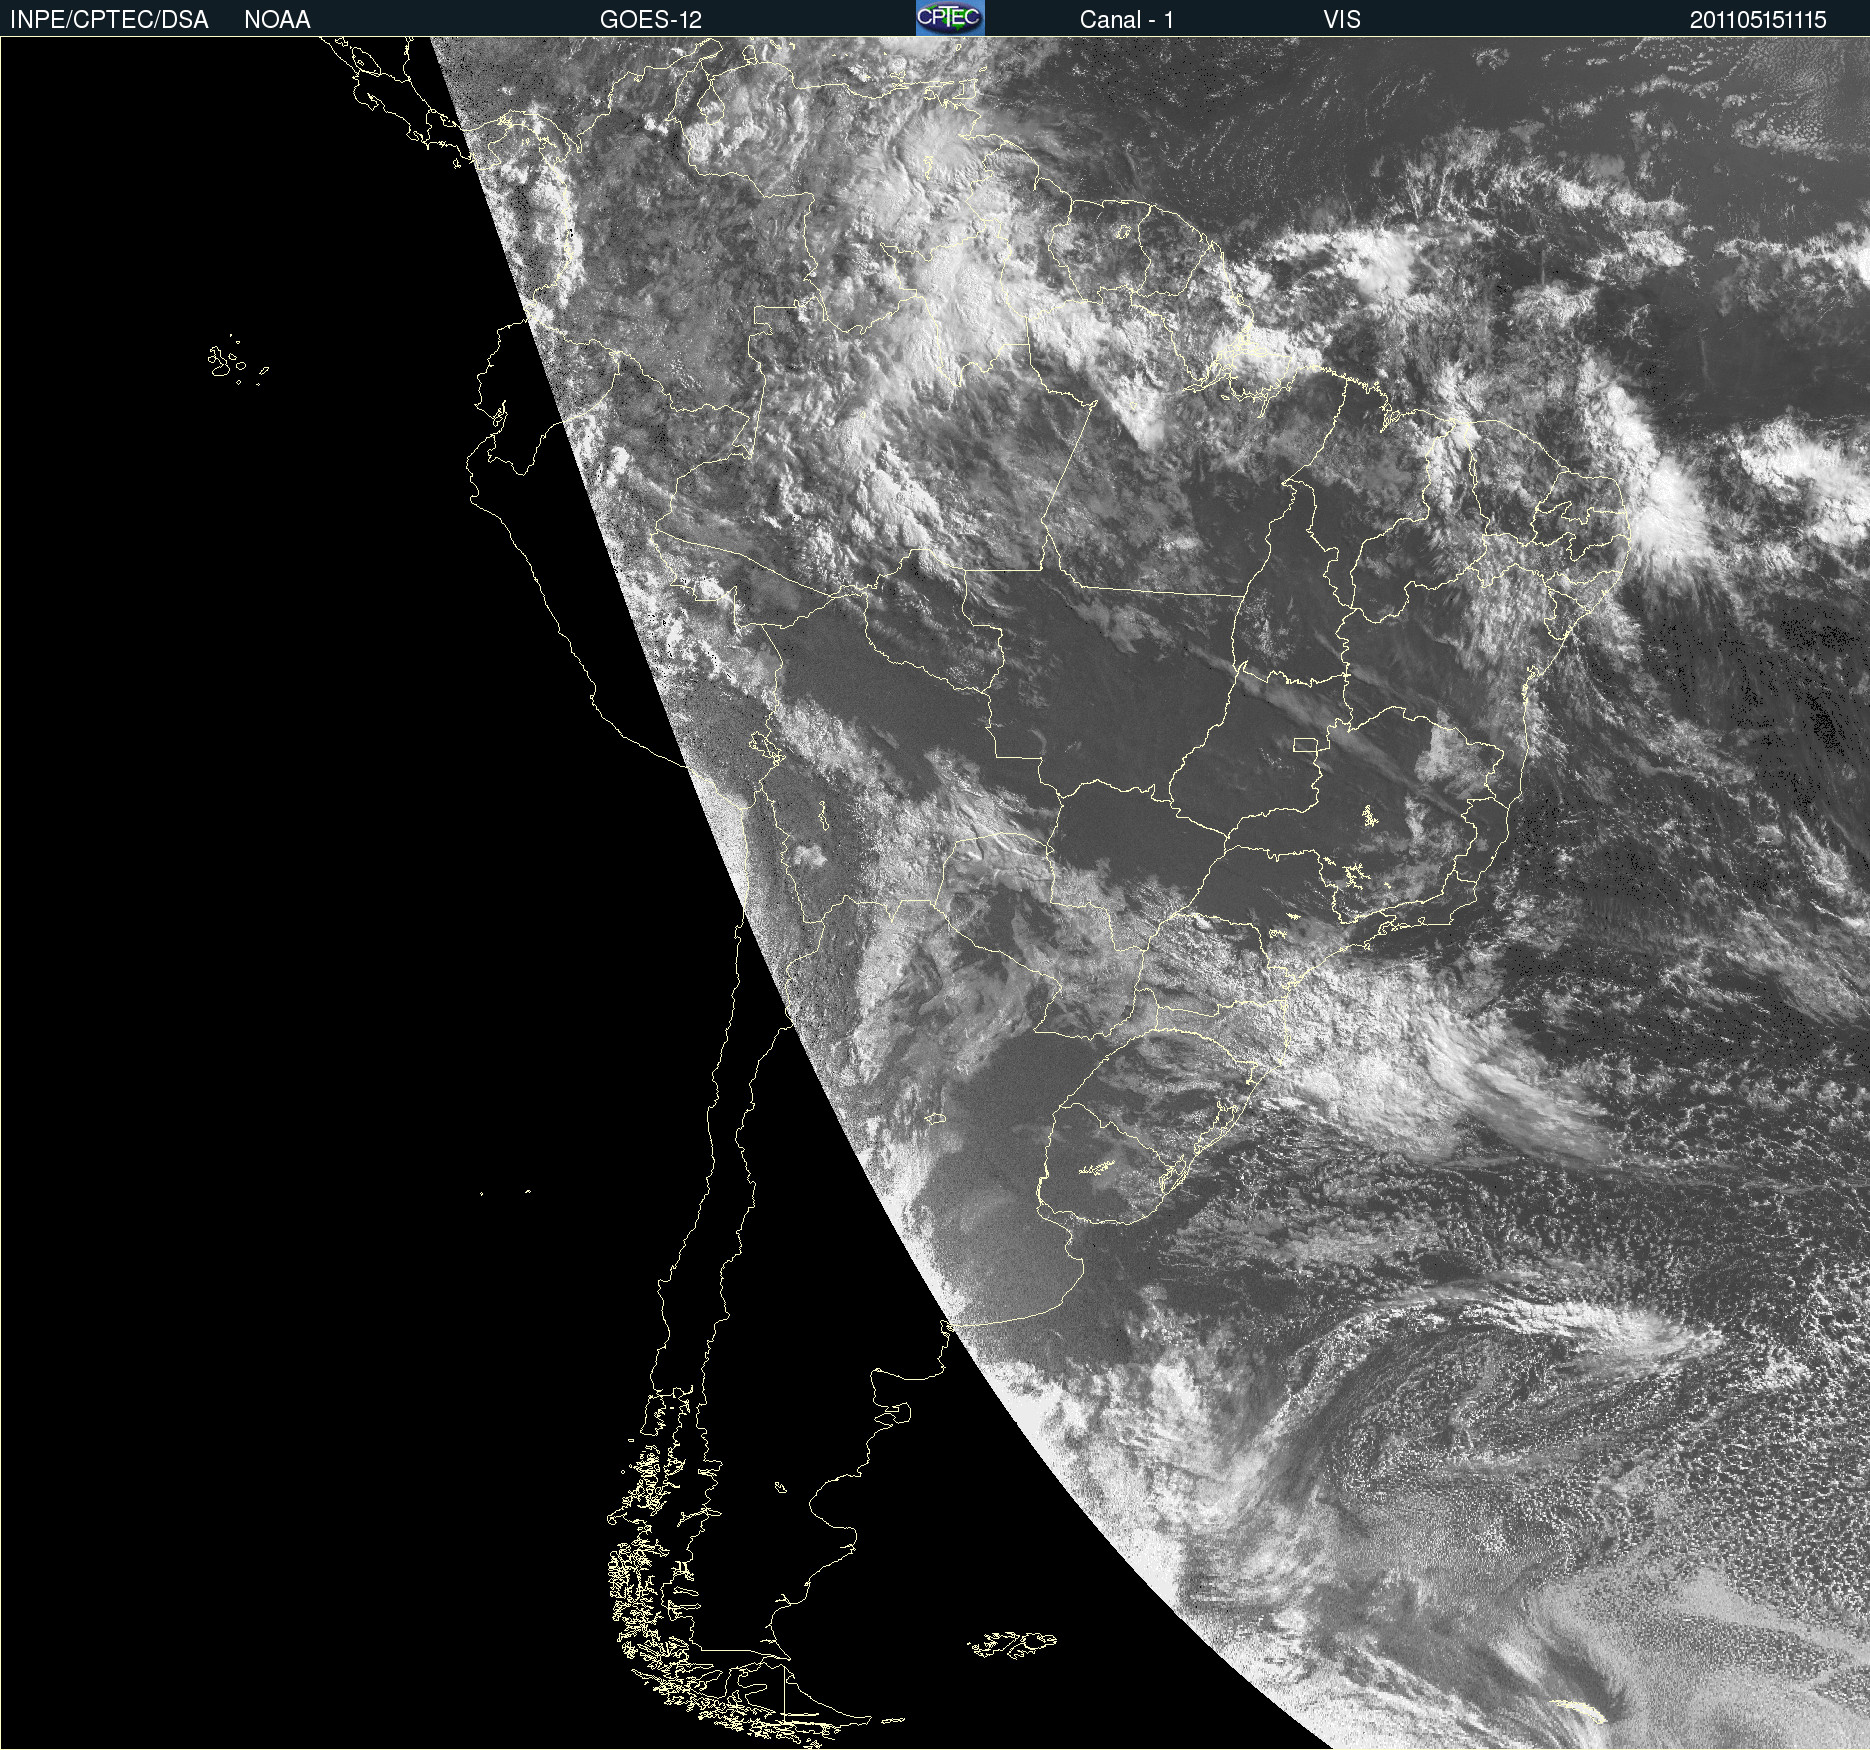
Task: Select the 'Canal - 1' channel label
Action: point(1127,20)
